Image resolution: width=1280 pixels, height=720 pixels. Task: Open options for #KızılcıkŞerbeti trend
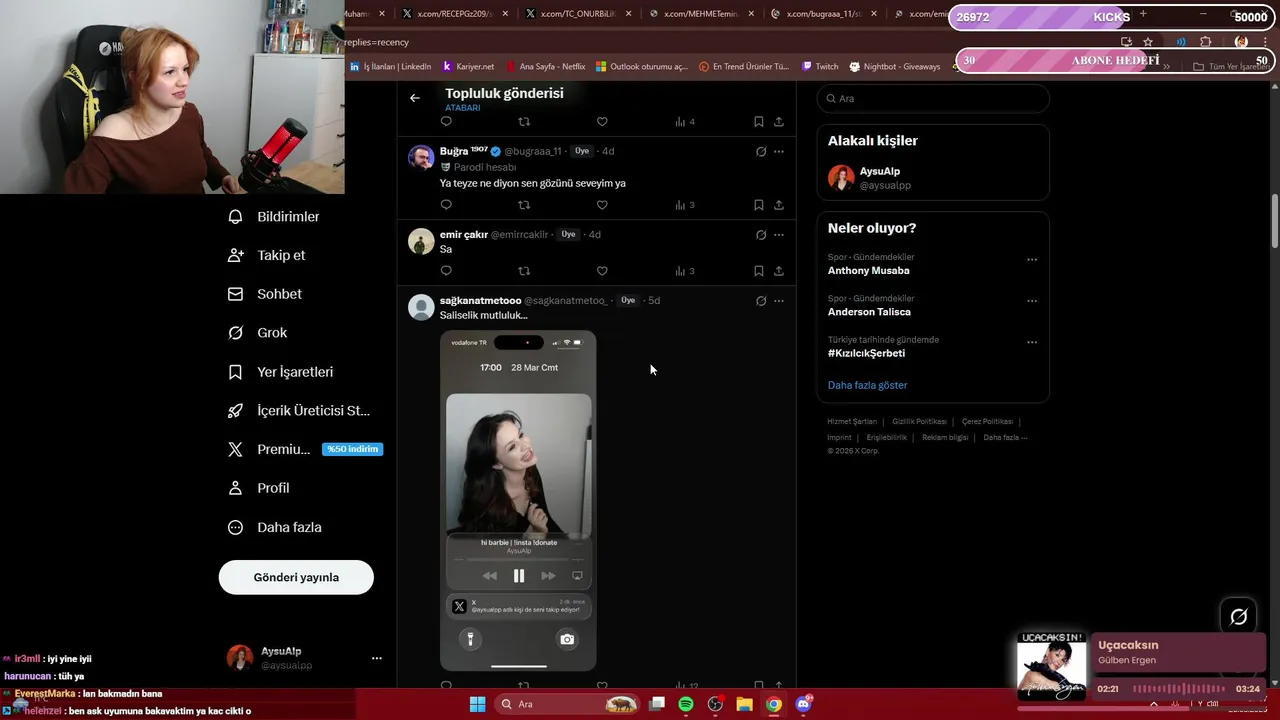click(x=1032, y=342)
